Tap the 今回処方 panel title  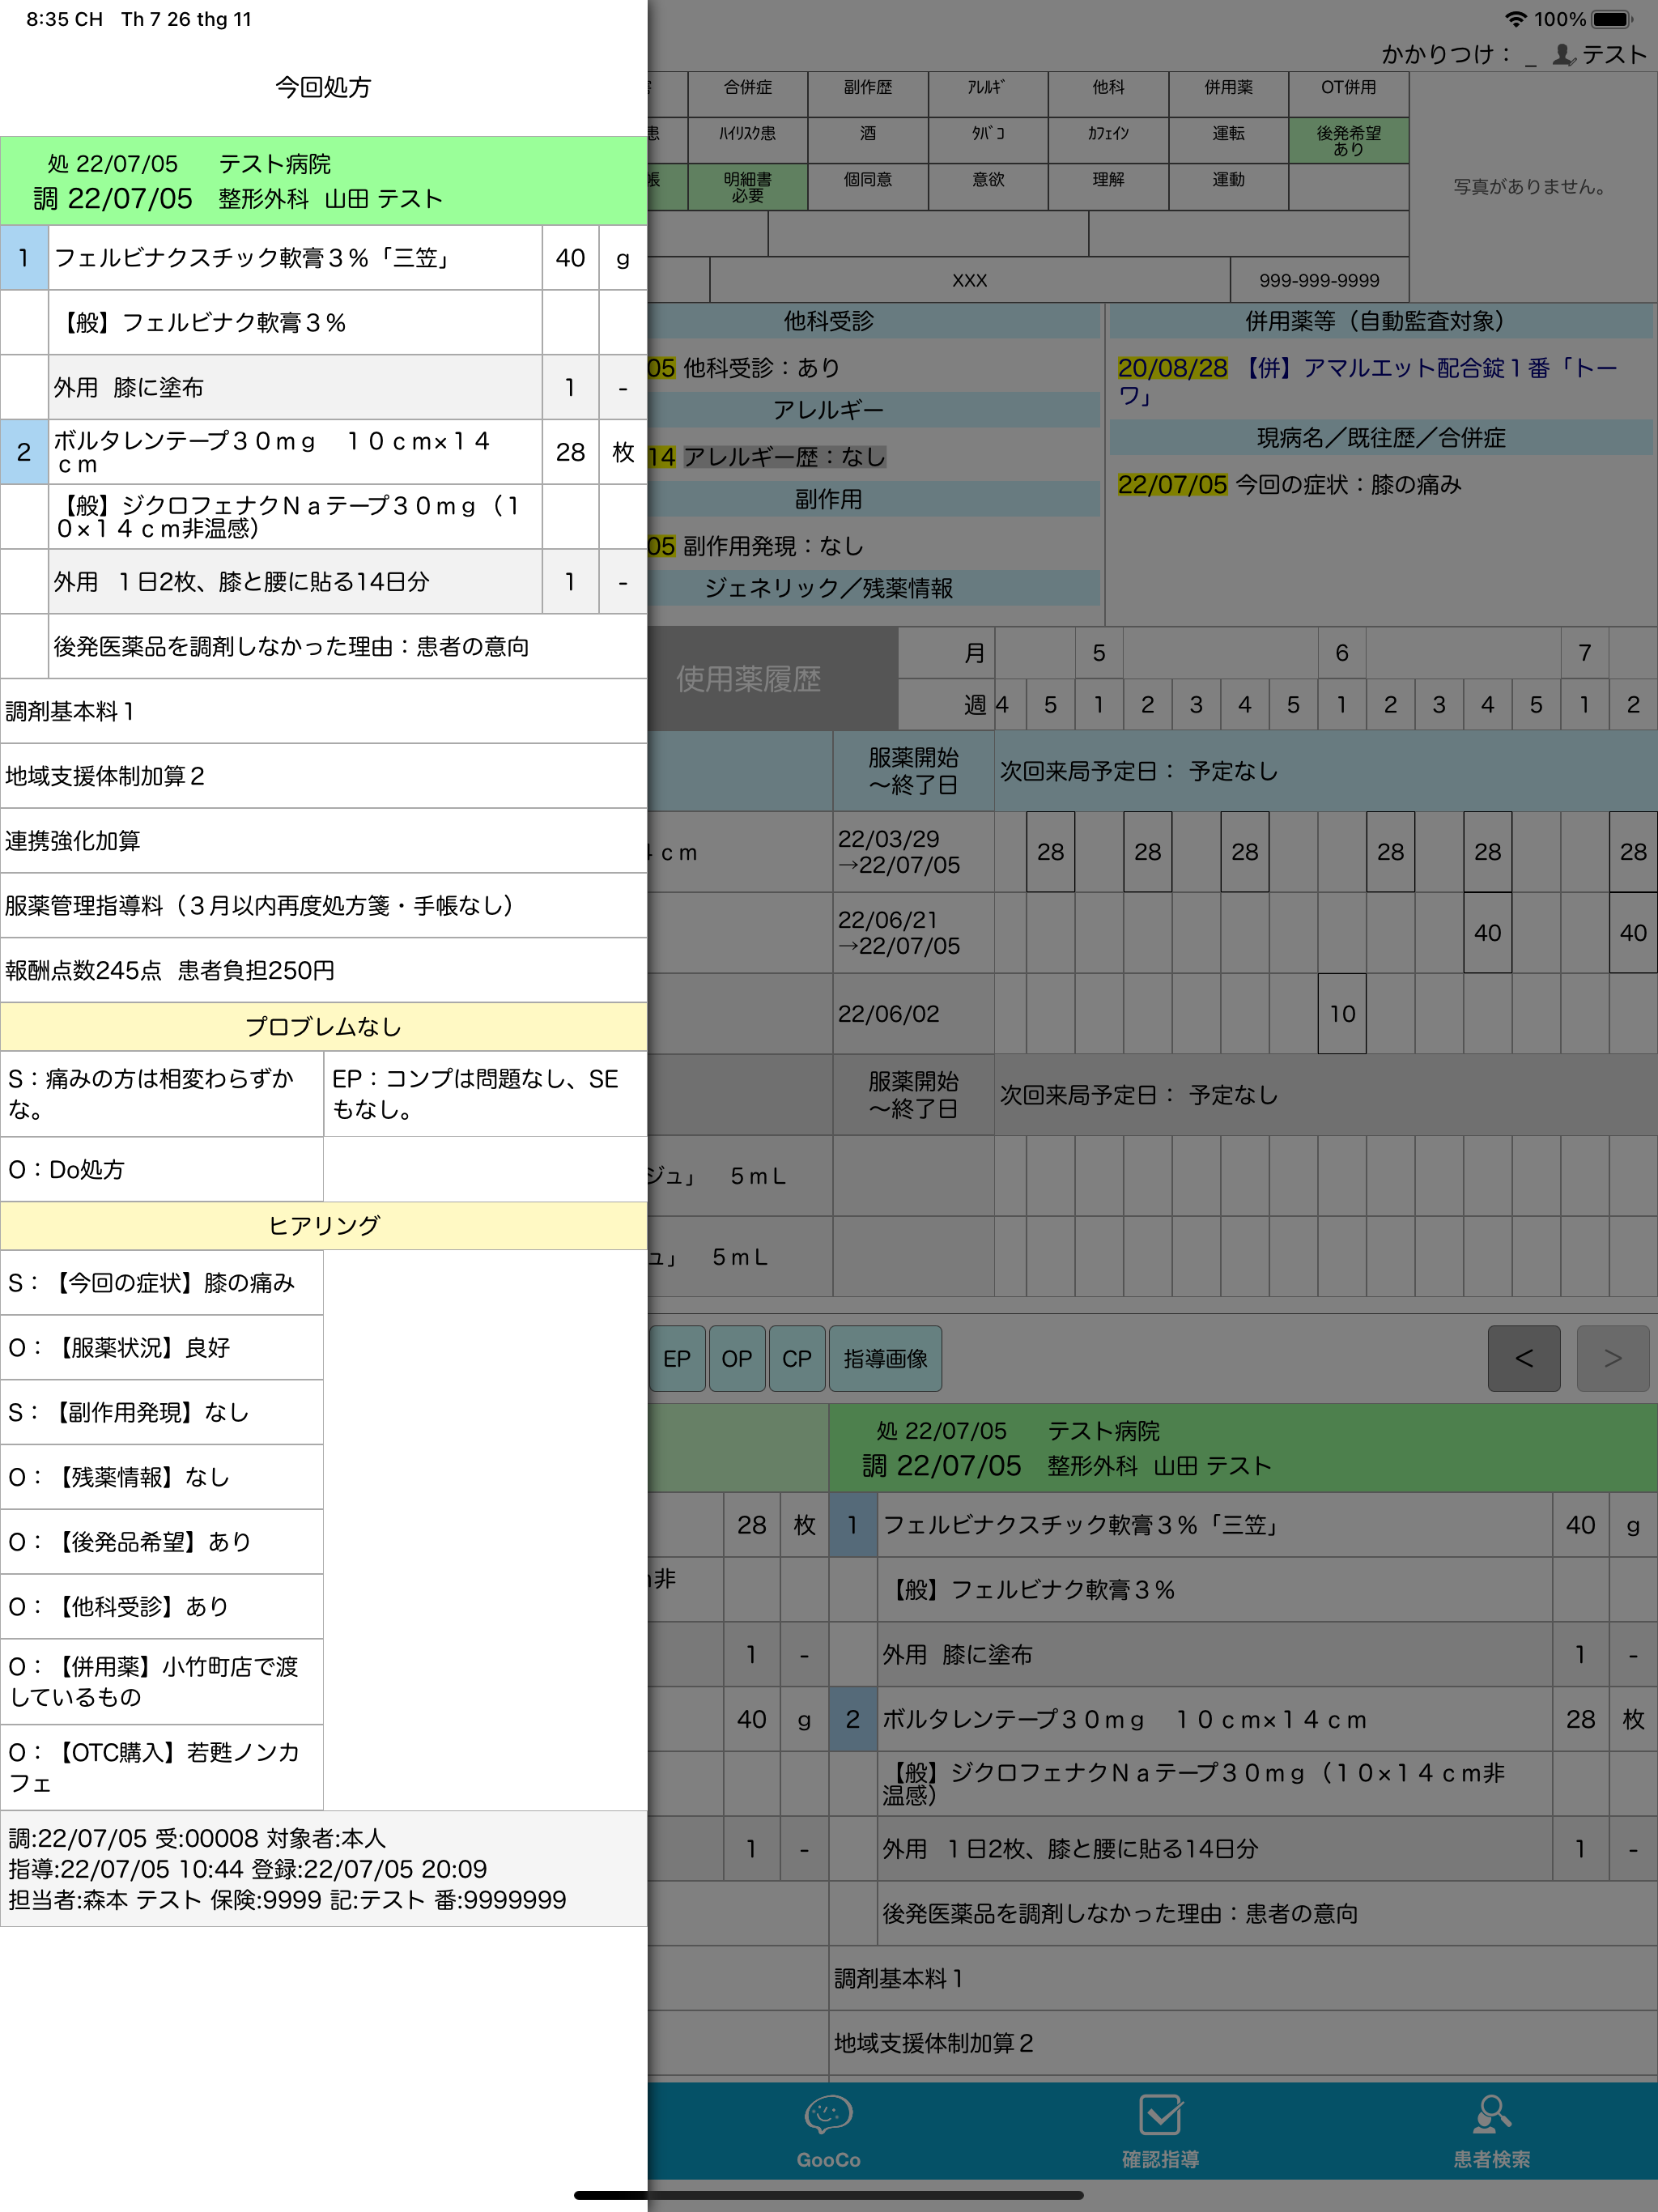pos(323,87)
